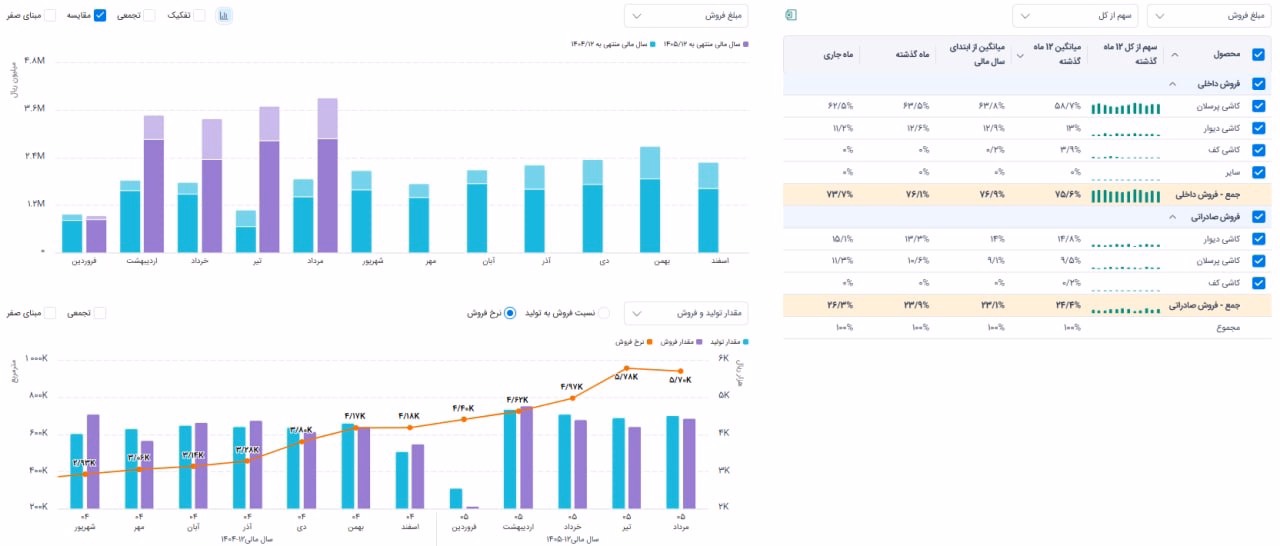The width and height of the screenshot is (1280, 546).
Task: Enable the تجمعی checkbox of top chart
Action: (149, 15)
